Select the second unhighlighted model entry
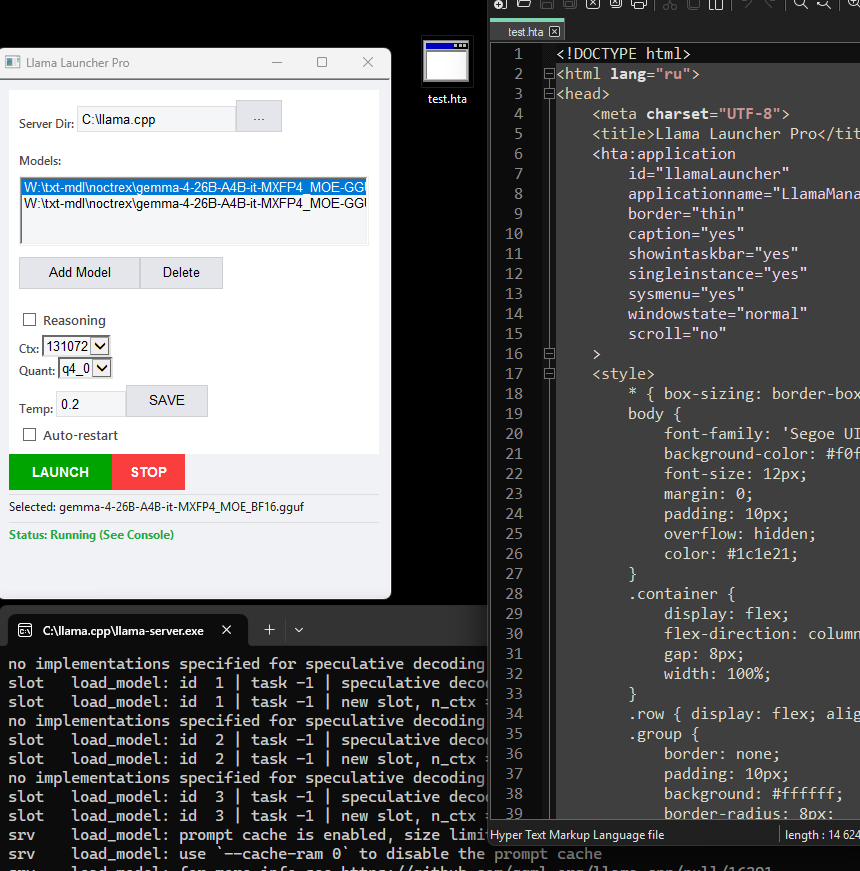 click(x=194, y=203)
